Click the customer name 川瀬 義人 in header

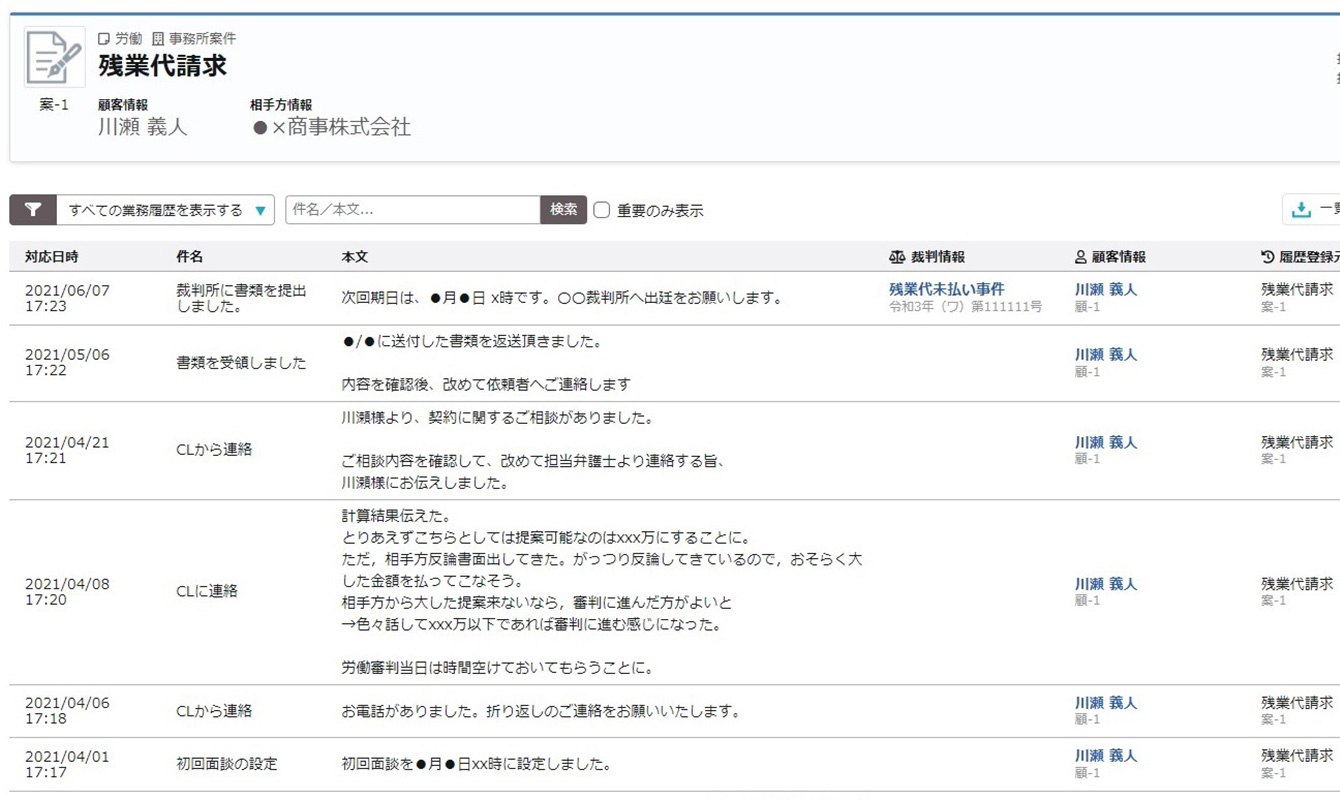click(x=143, y=127)
